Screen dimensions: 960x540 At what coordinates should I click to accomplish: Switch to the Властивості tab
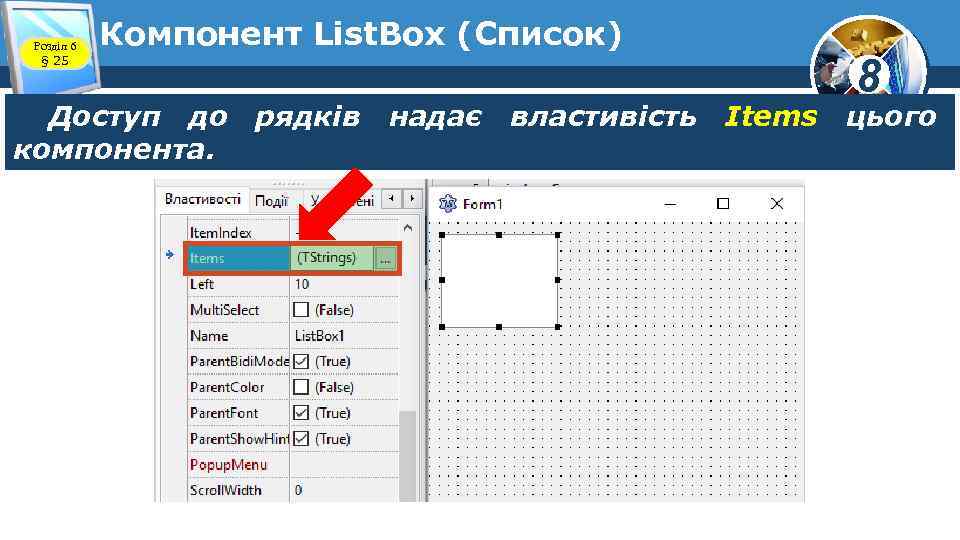(203, 200)
